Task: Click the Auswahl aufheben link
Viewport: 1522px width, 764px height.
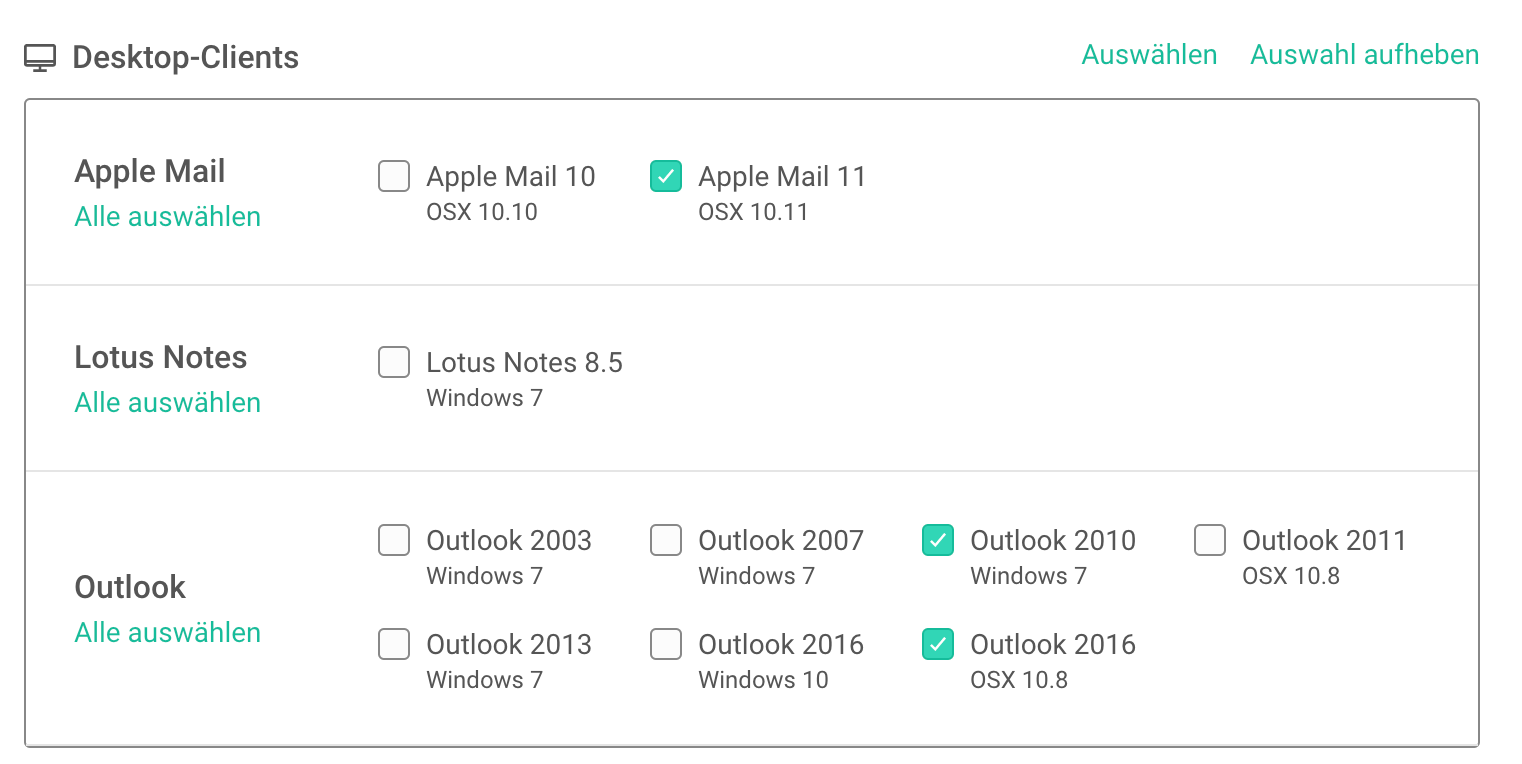Action: point(1364,54)
